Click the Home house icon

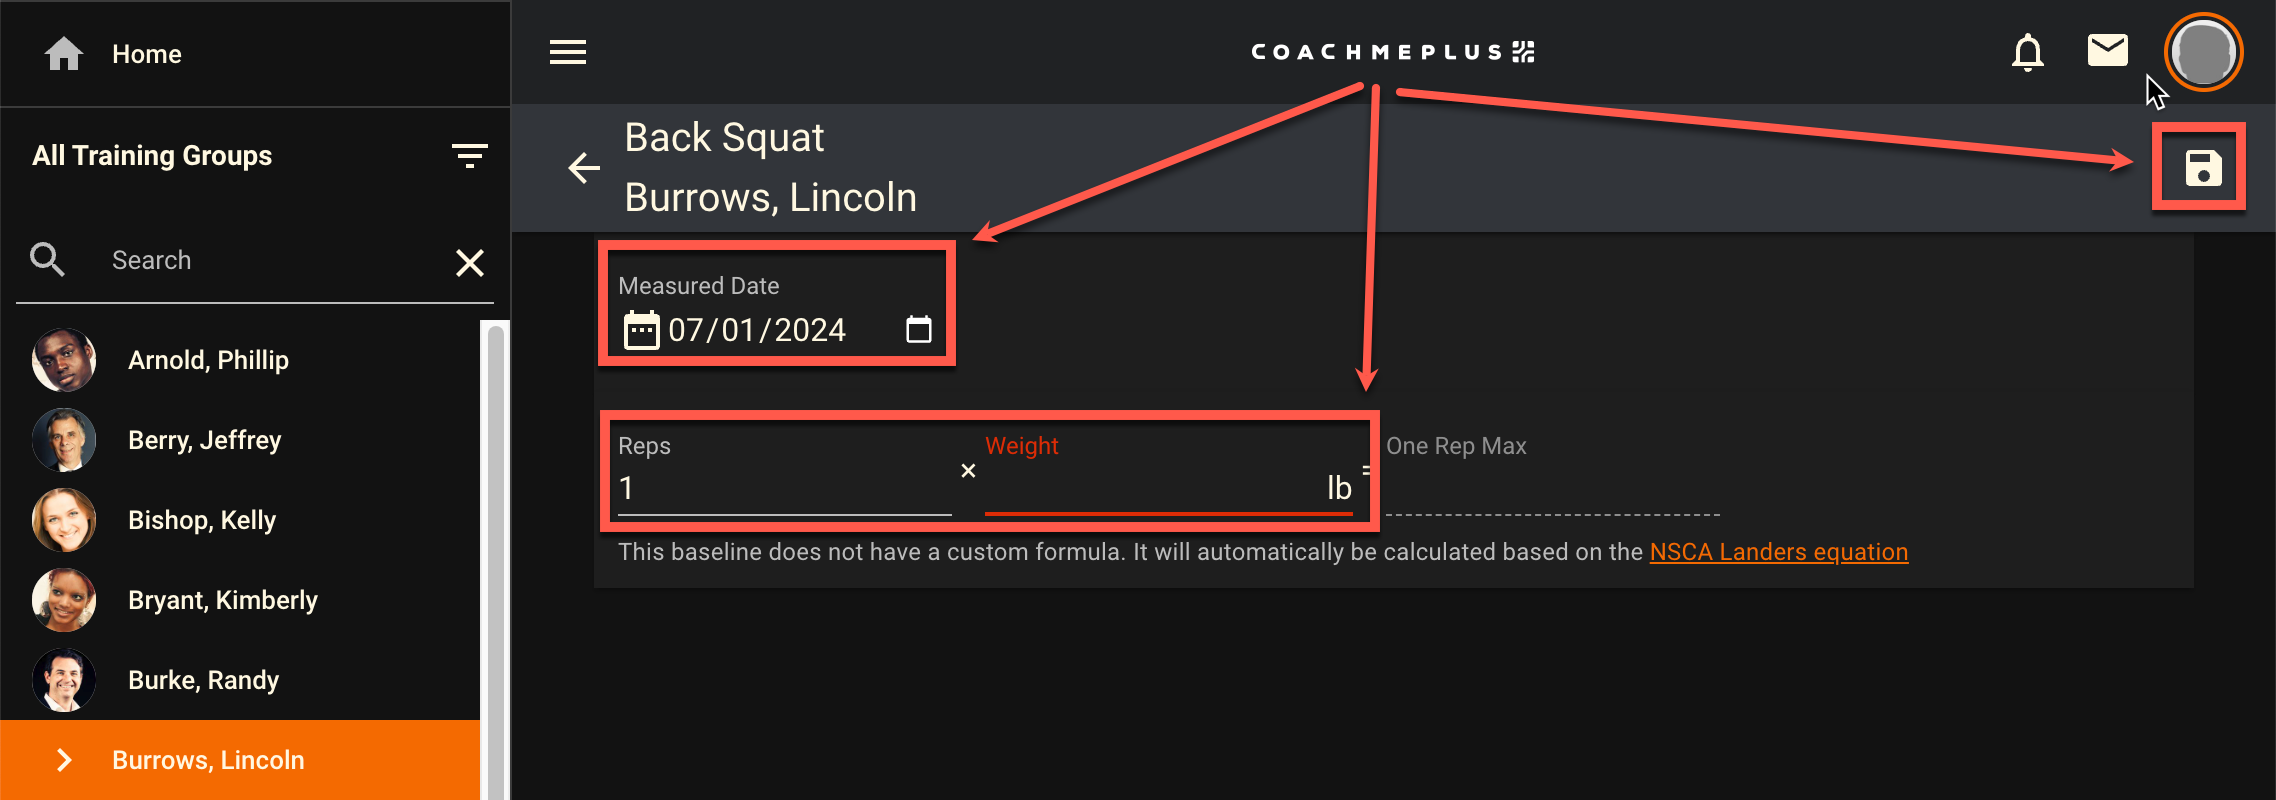pos(64,54)
